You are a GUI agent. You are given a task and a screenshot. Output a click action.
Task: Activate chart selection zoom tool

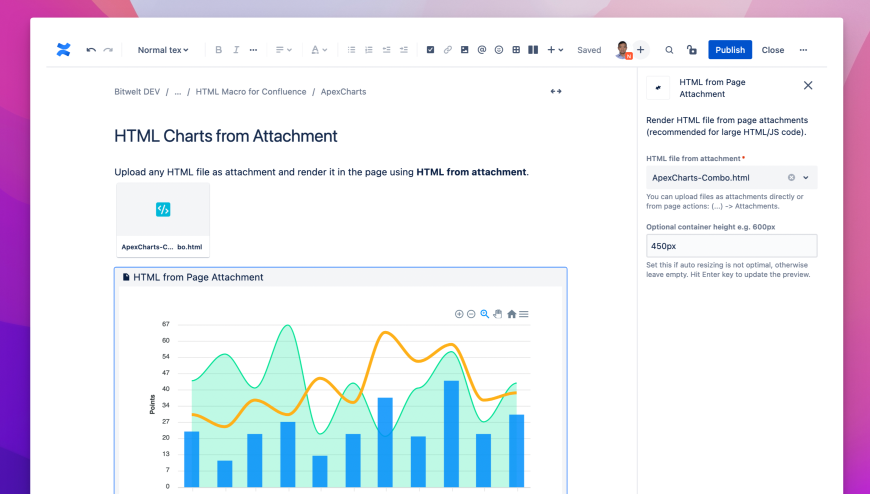484,314
